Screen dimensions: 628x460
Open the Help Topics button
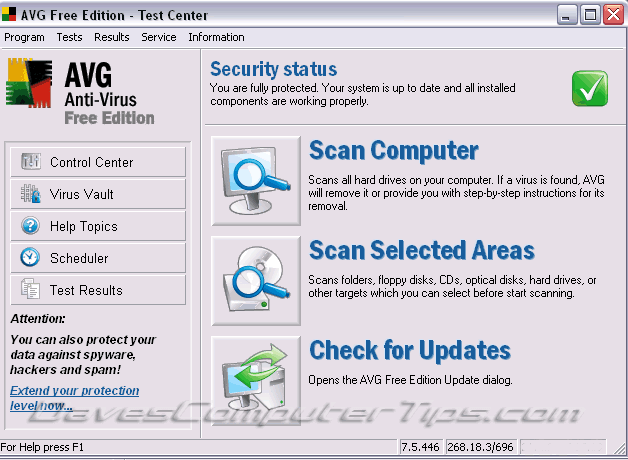click(x=98, y=226)
